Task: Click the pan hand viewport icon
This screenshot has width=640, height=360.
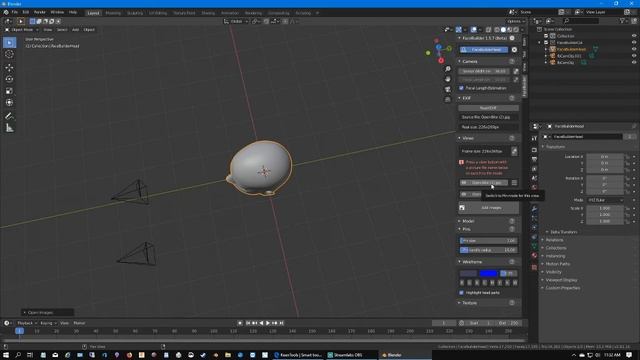Action: 448,79
